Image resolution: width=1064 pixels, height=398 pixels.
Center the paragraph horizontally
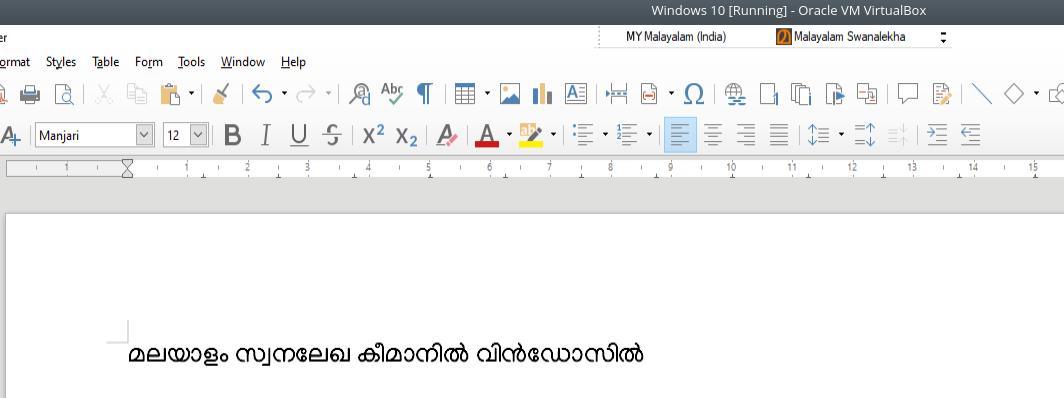pyautogui.click(x=712, y=136)
